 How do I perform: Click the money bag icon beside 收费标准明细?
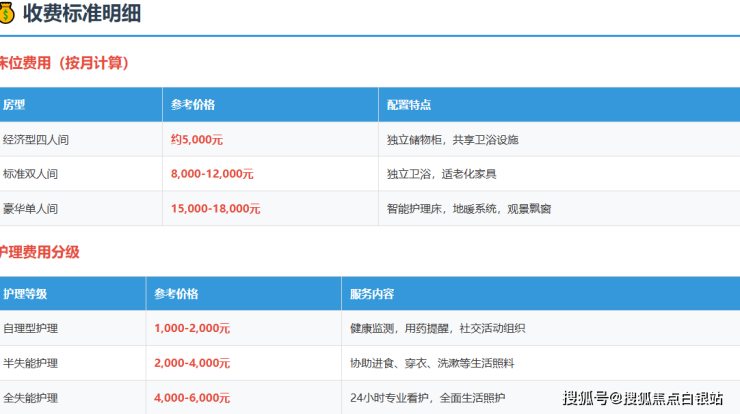click(x=8, y=12)
